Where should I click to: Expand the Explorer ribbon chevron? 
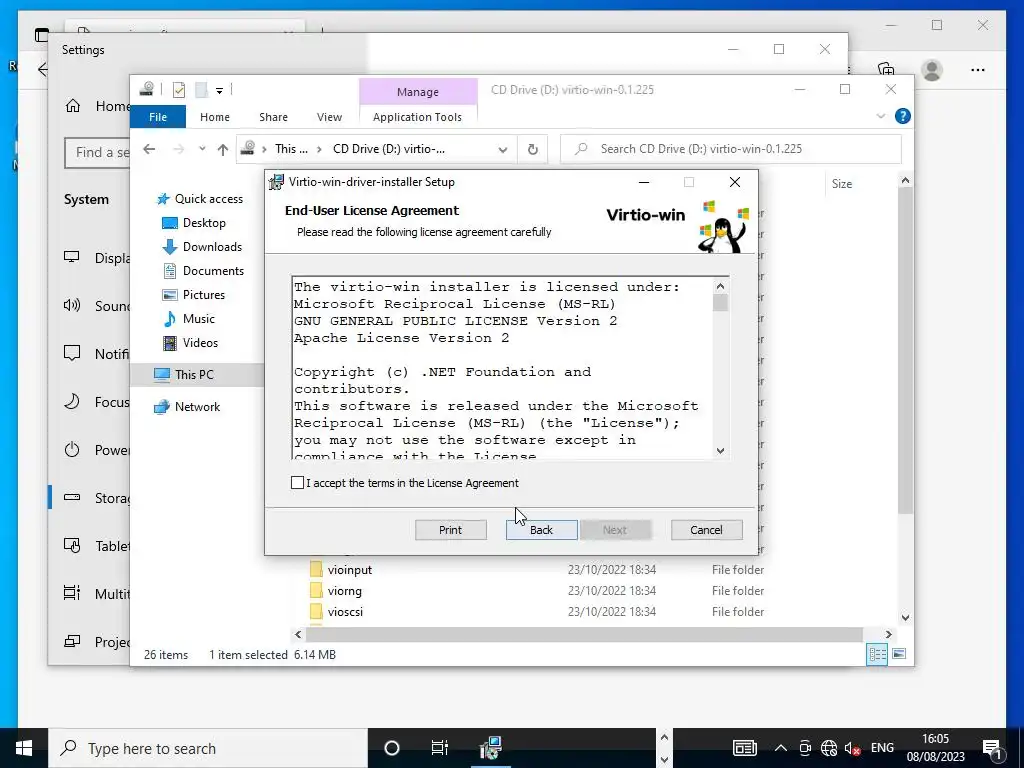880,116
